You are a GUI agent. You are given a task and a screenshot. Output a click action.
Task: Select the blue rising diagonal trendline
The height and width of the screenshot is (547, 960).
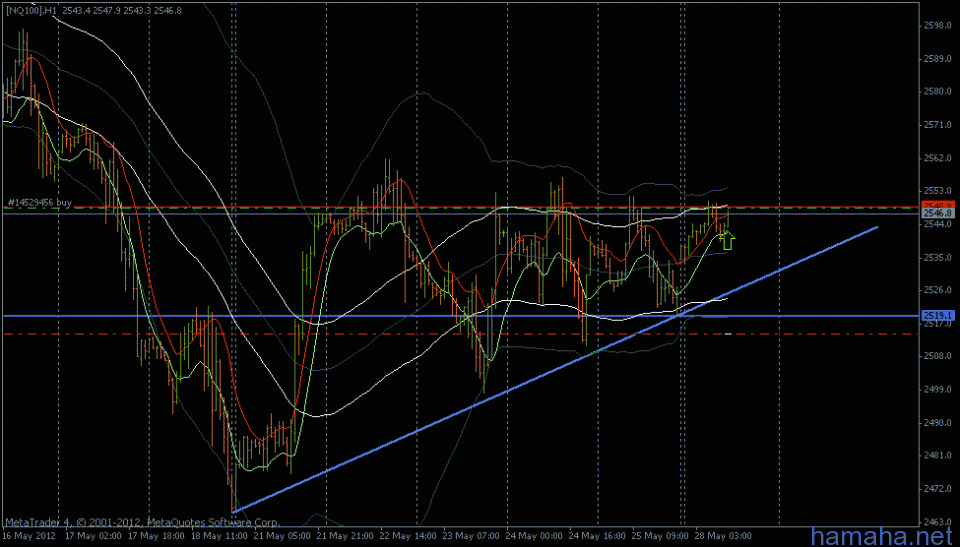point(555,369)
